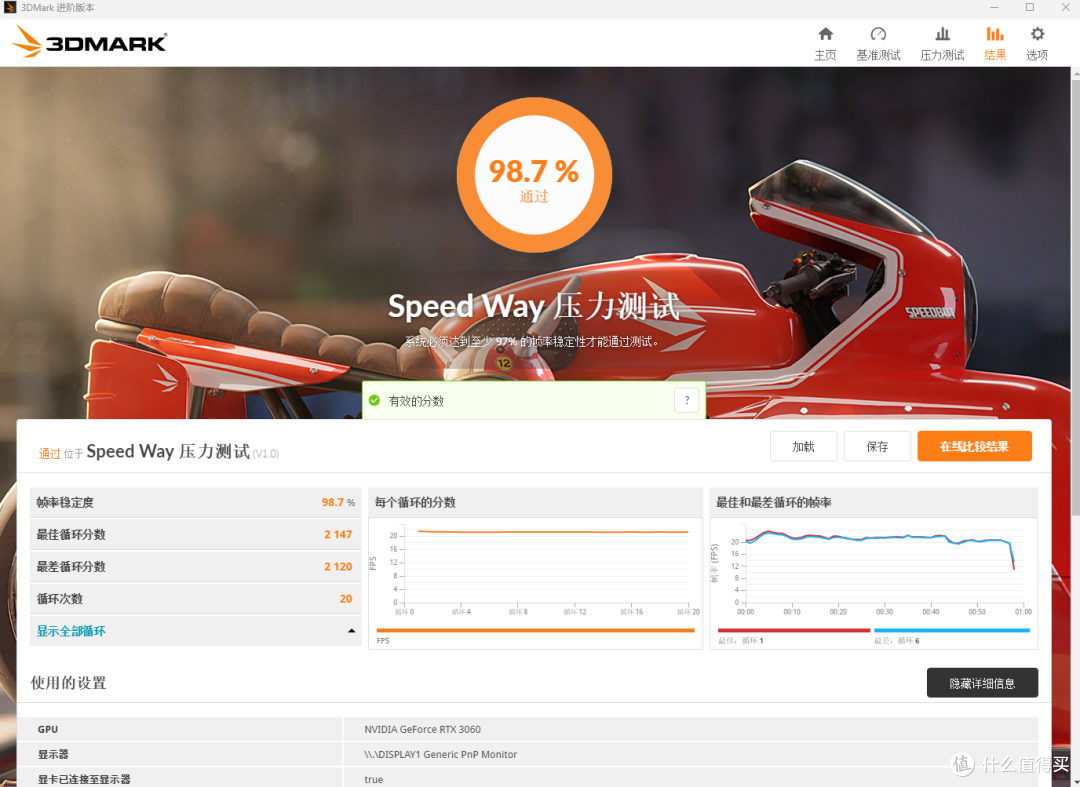Select the Results (结果) tab

coord(995,43)
